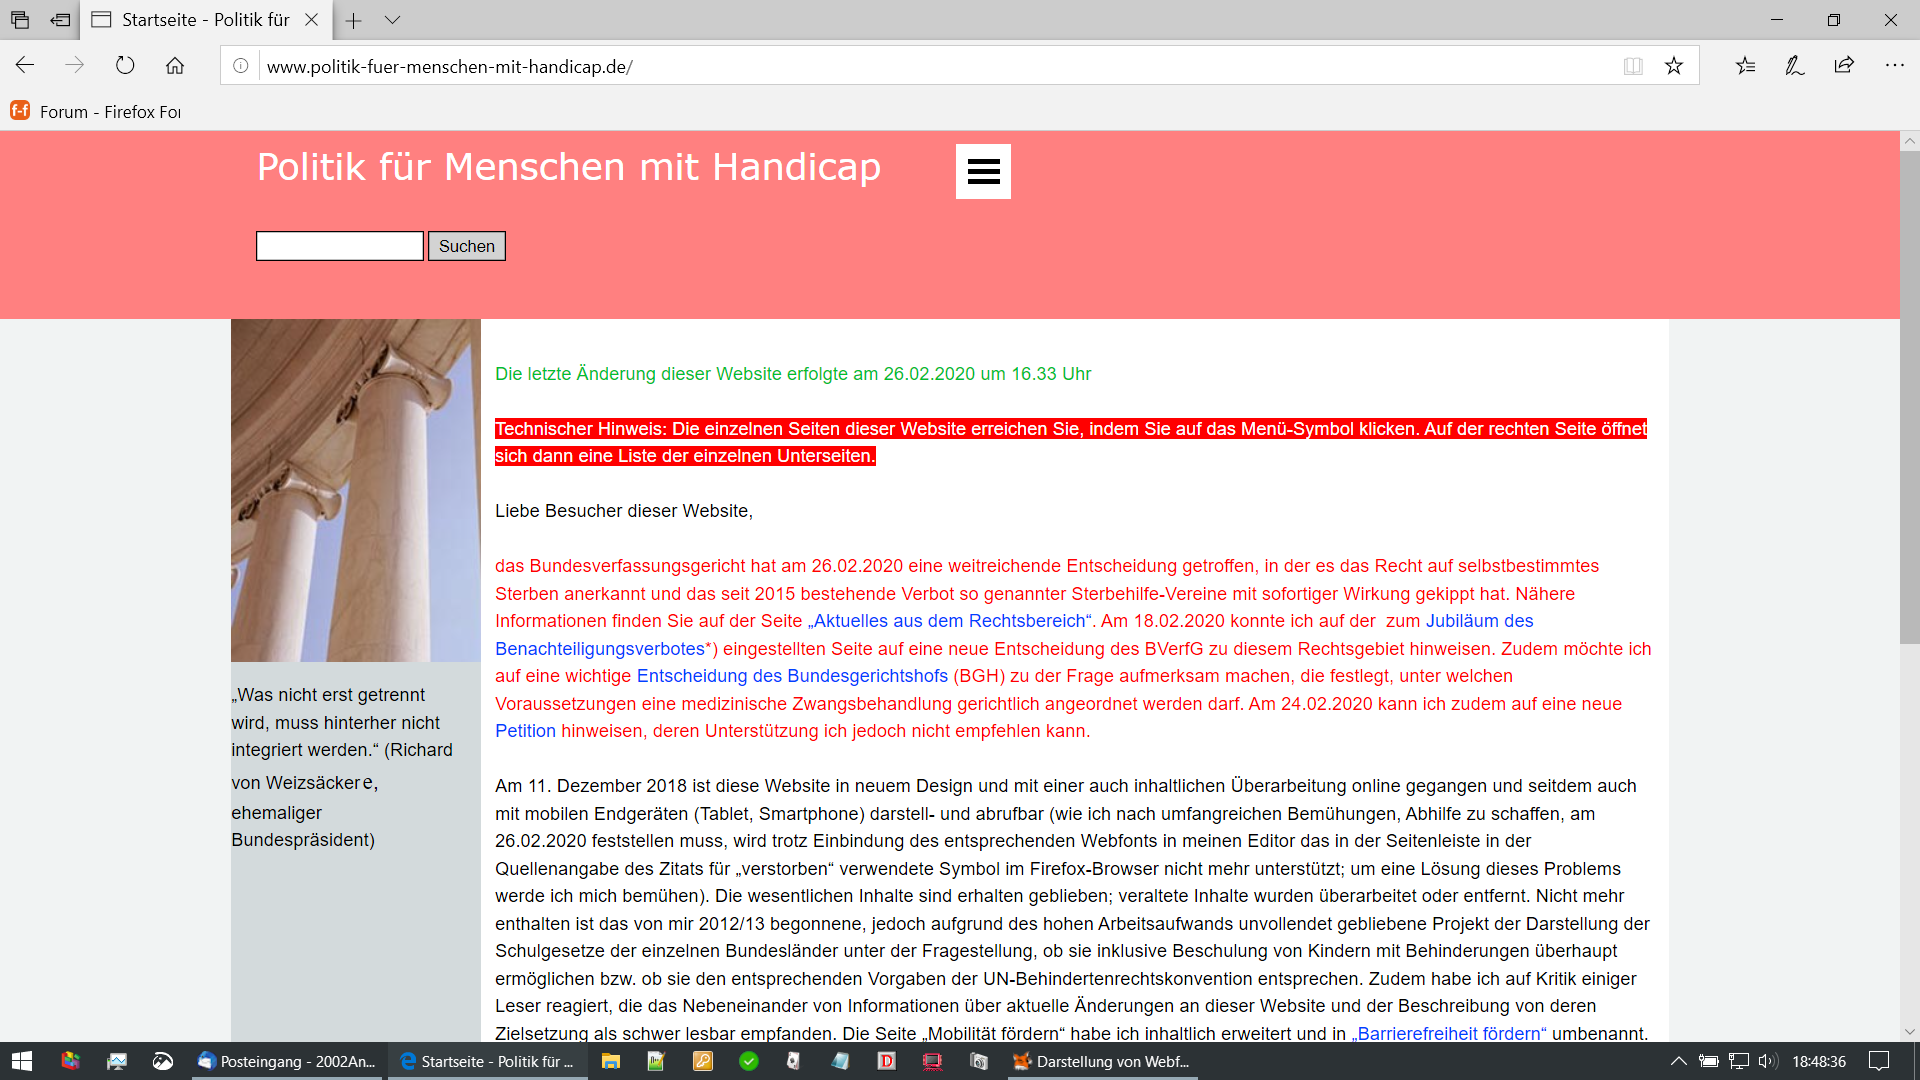Image resolution: width=1920 pixels, height=1080 pixels.
Task: Expand the tab preview chevron
Action: click(392, 20)
